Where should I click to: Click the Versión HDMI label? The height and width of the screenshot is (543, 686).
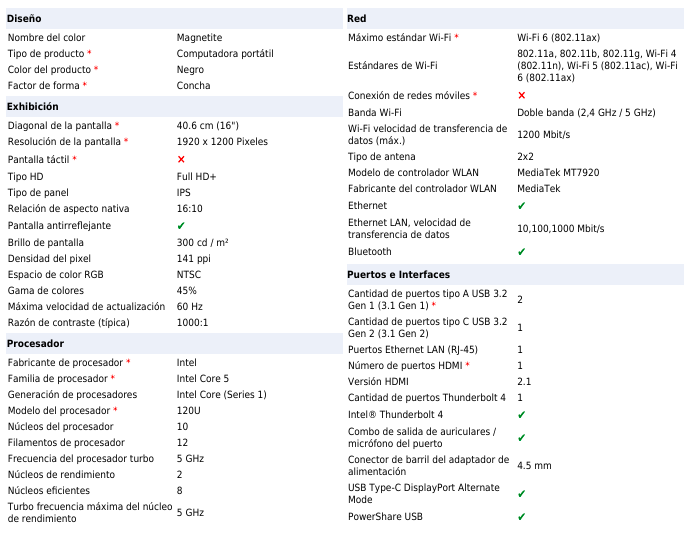(378, 382)
